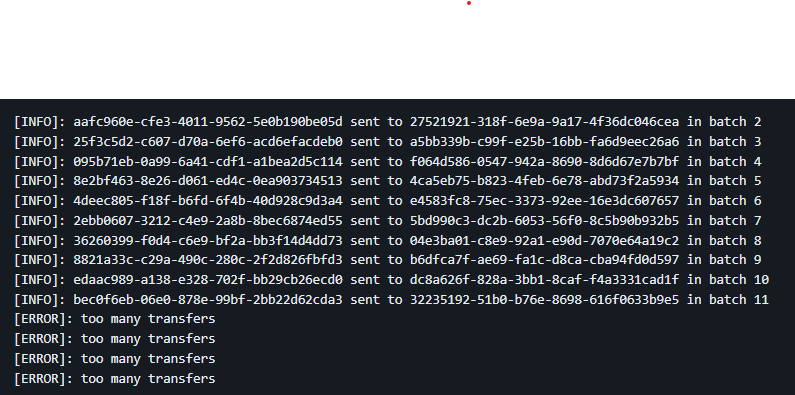Click the red dot above the console

click(468, 3)
